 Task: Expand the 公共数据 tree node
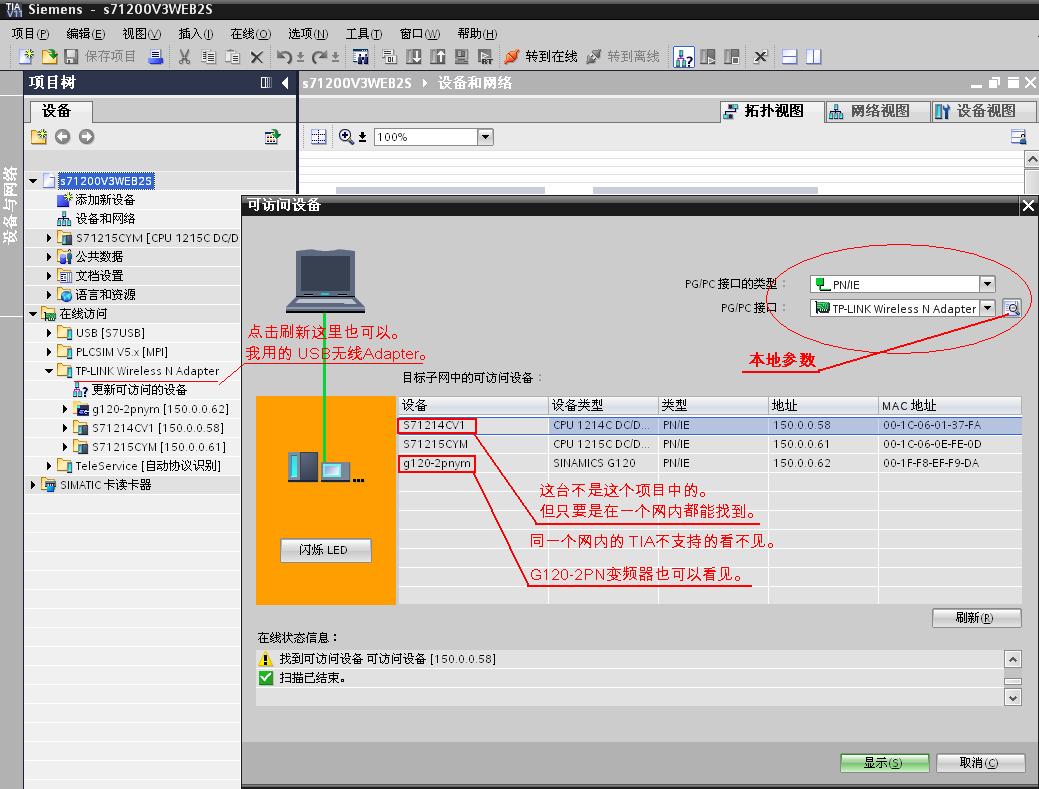tap(49, 256)
